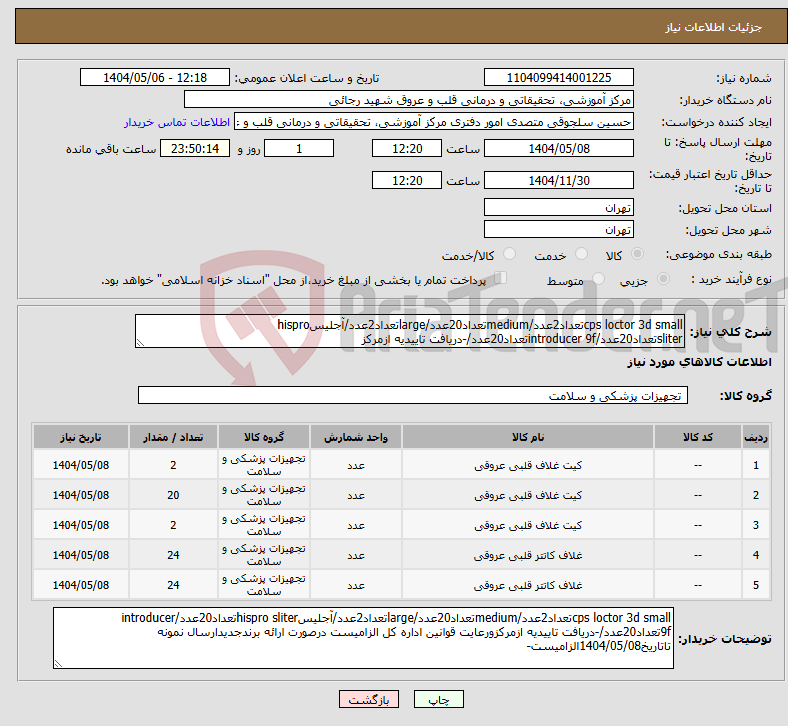Click the کد کالا column header
788x726 pixels.
tap(698, 437)
